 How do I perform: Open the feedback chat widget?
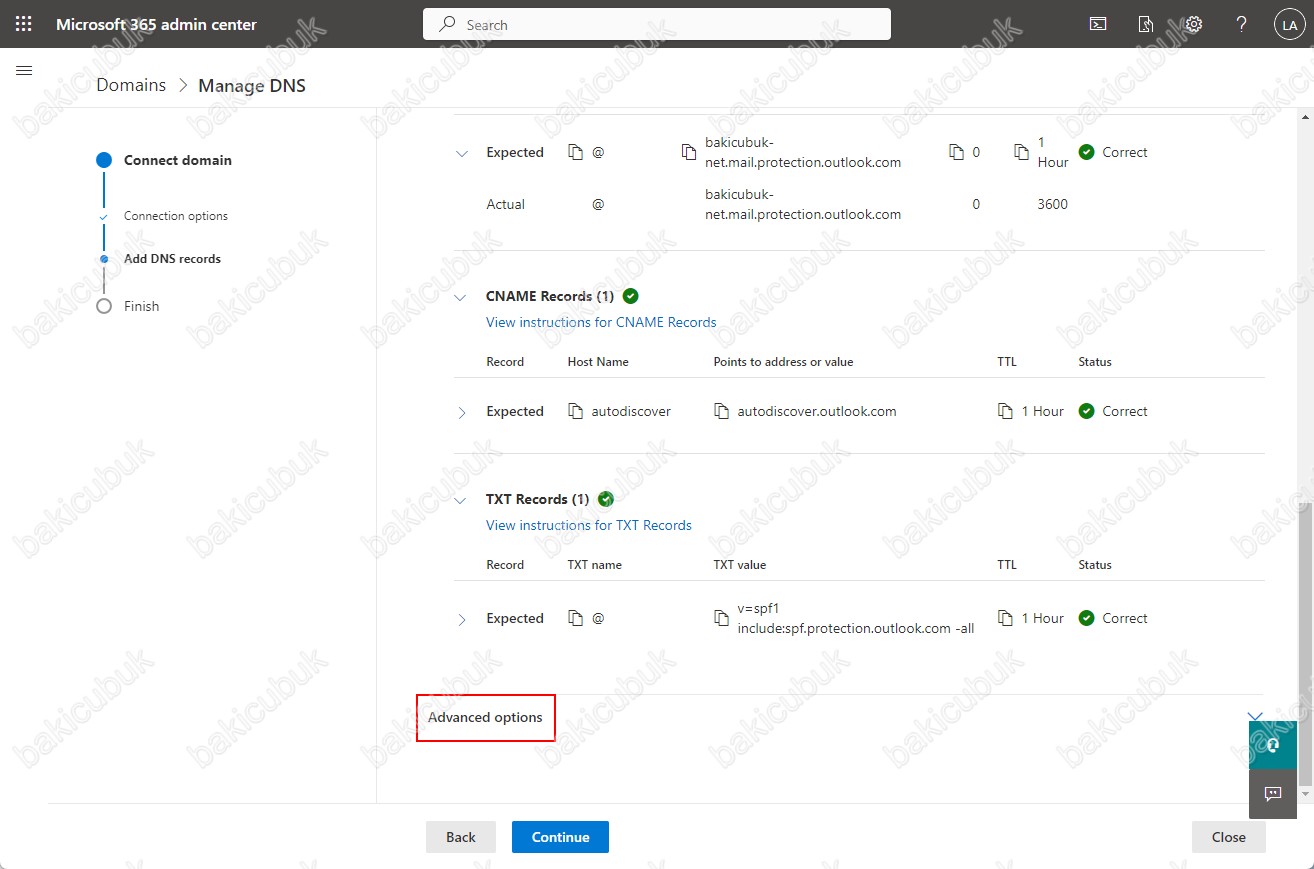point(1273,793)
